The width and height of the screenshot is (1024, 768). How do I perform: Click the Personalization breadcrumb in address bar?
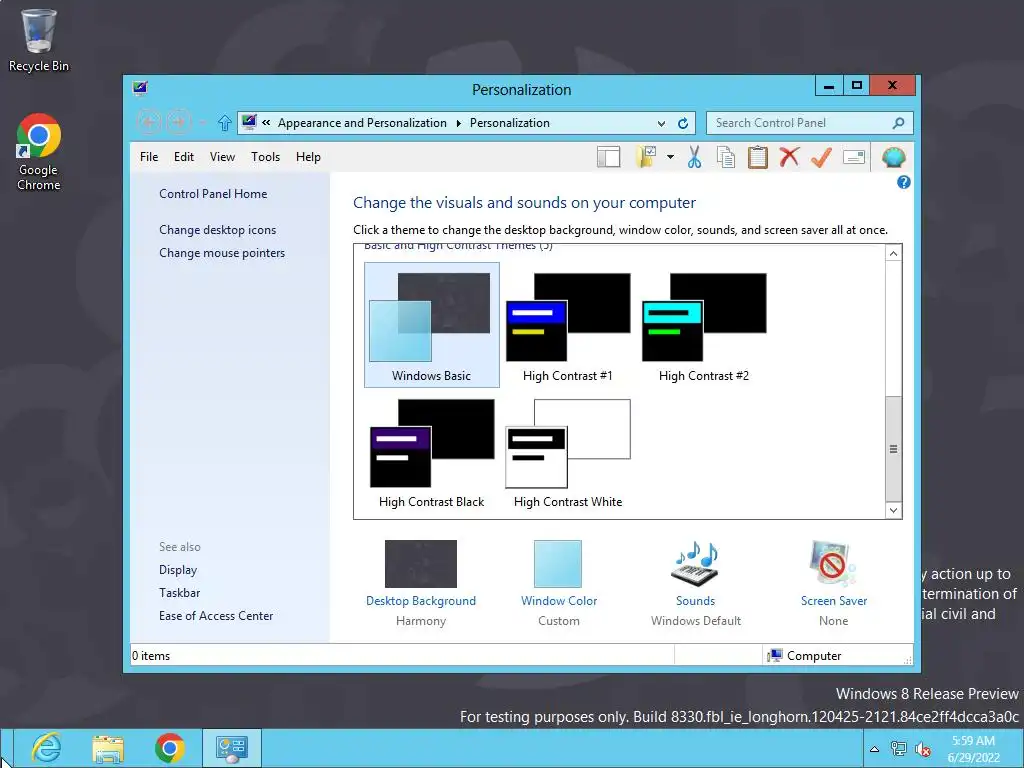(x=509, y=123)
